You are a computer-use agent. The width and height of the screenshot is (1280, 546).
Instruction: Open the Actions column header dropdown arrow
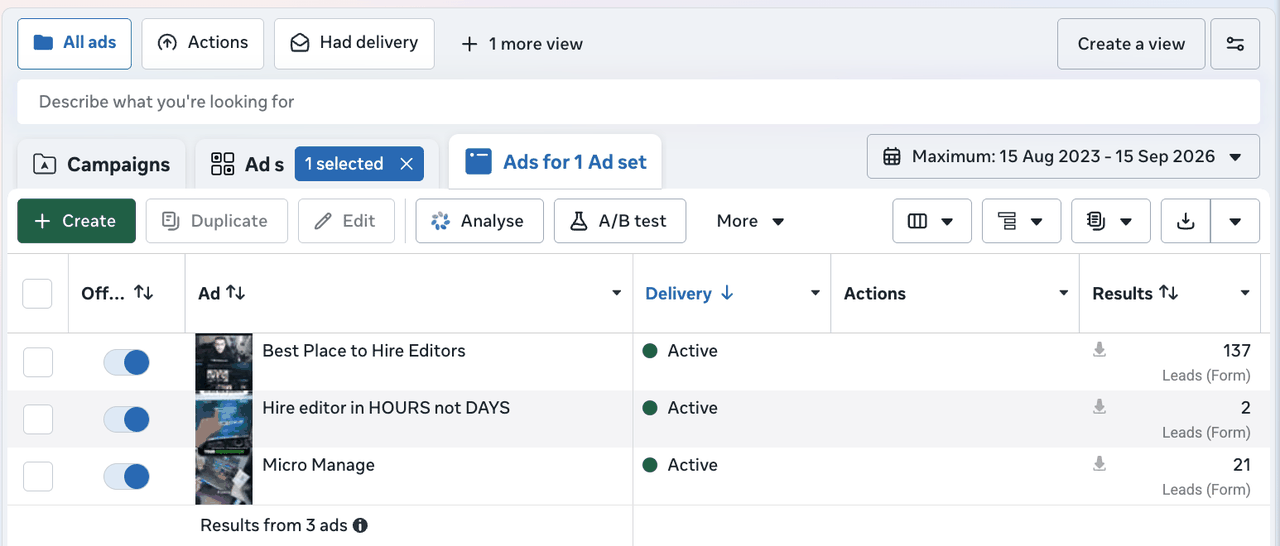pyautogui.click(x=1063, y=293)
